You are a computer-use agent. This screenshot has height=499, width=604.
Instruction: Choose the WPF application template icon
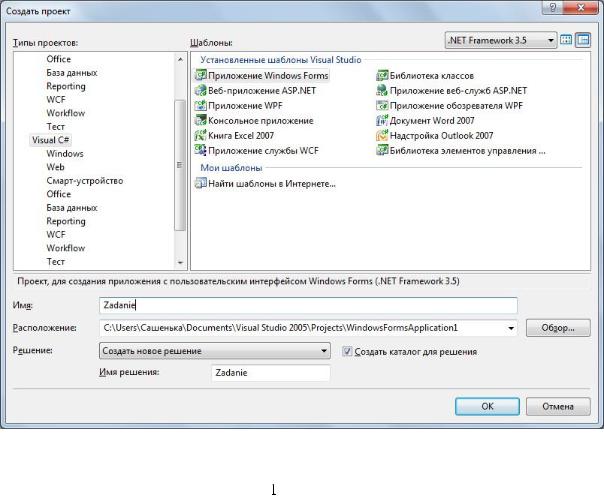(200, 105)
